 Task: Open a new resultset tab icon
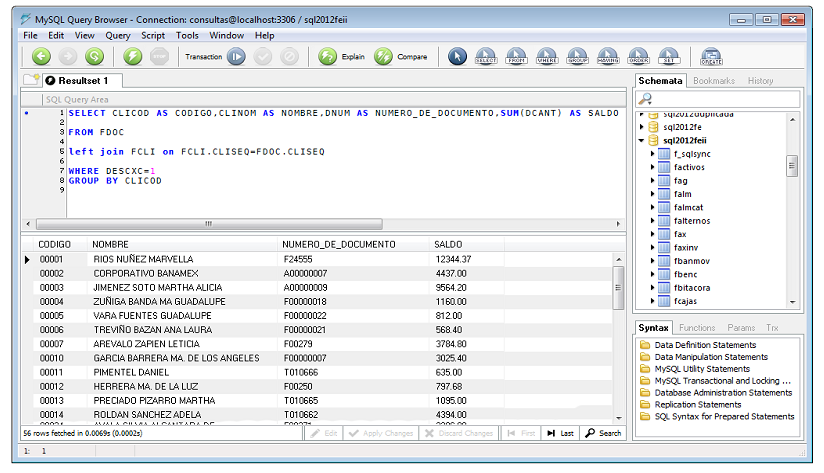click(31, 80)
